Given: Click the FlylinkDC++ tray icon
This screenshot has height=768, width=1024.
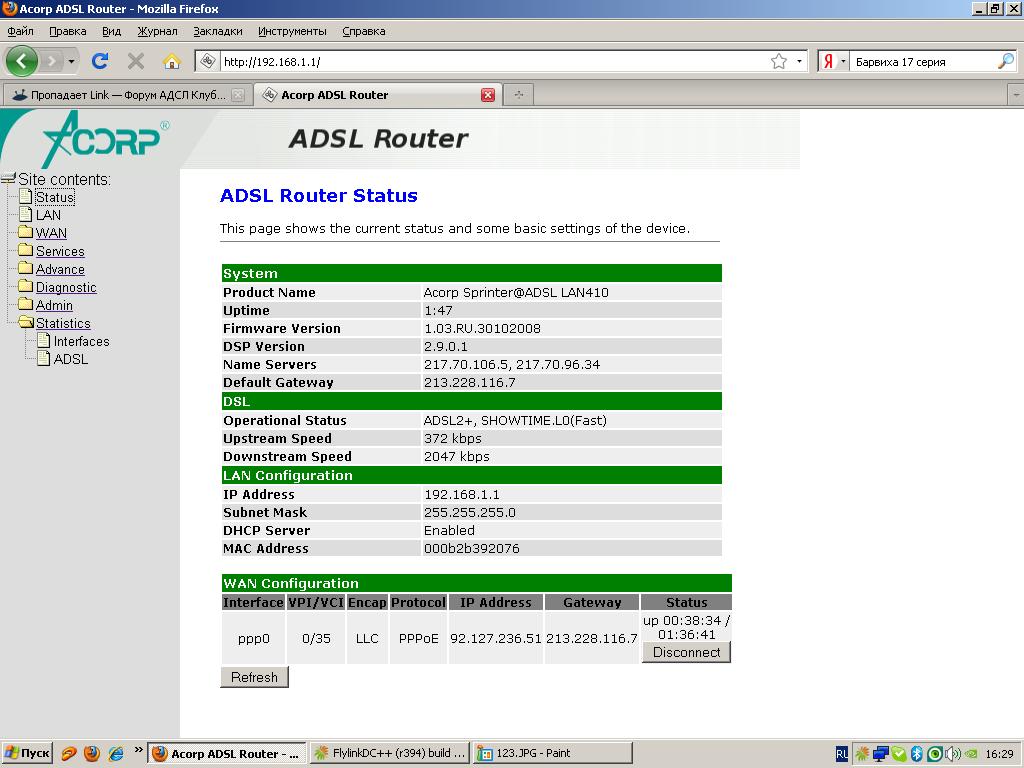Looking at the screenshot, I should [862, 754].
